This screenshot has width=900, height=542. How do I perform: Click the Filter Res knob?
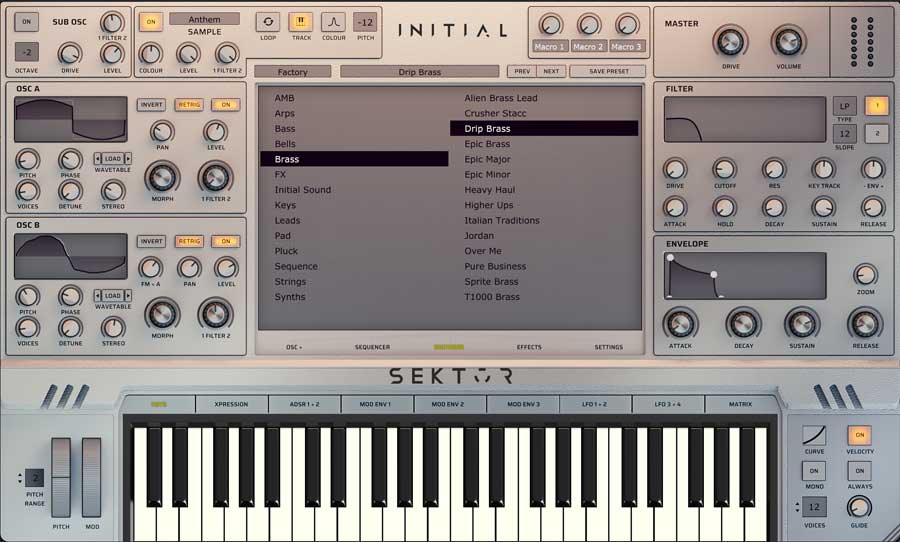(774, 170)
